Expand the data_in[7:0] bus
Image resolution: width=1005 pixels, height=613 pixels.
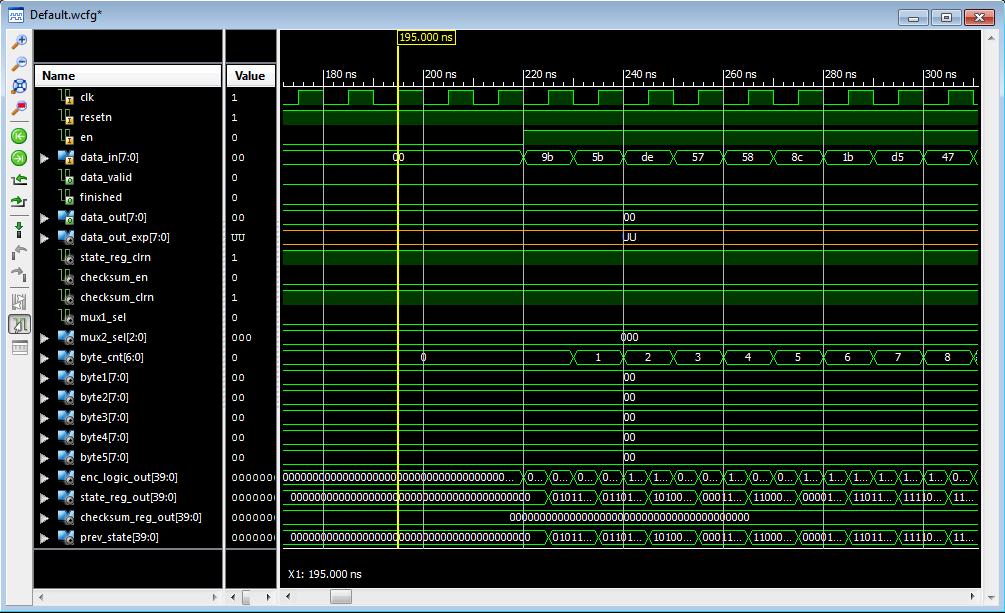tap(44, 158)
